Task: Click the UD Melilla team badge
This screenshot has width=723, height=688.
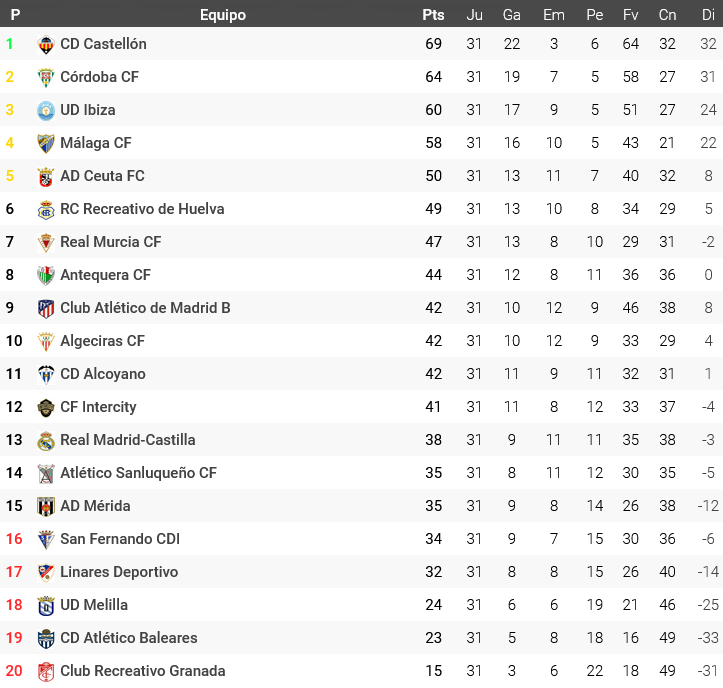Action: (46, 605)
